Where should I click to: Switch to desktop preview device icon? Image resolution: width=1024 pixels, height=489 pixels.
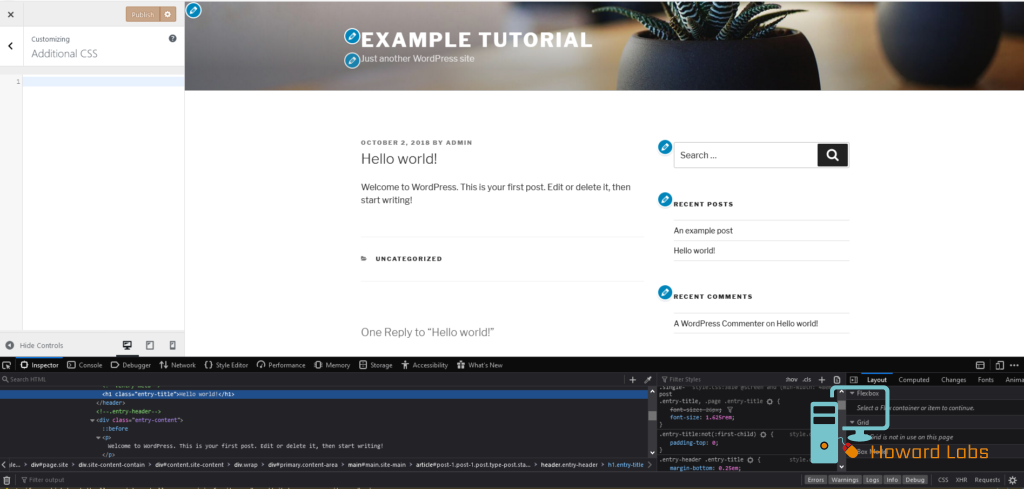click(x=127, y=345)
